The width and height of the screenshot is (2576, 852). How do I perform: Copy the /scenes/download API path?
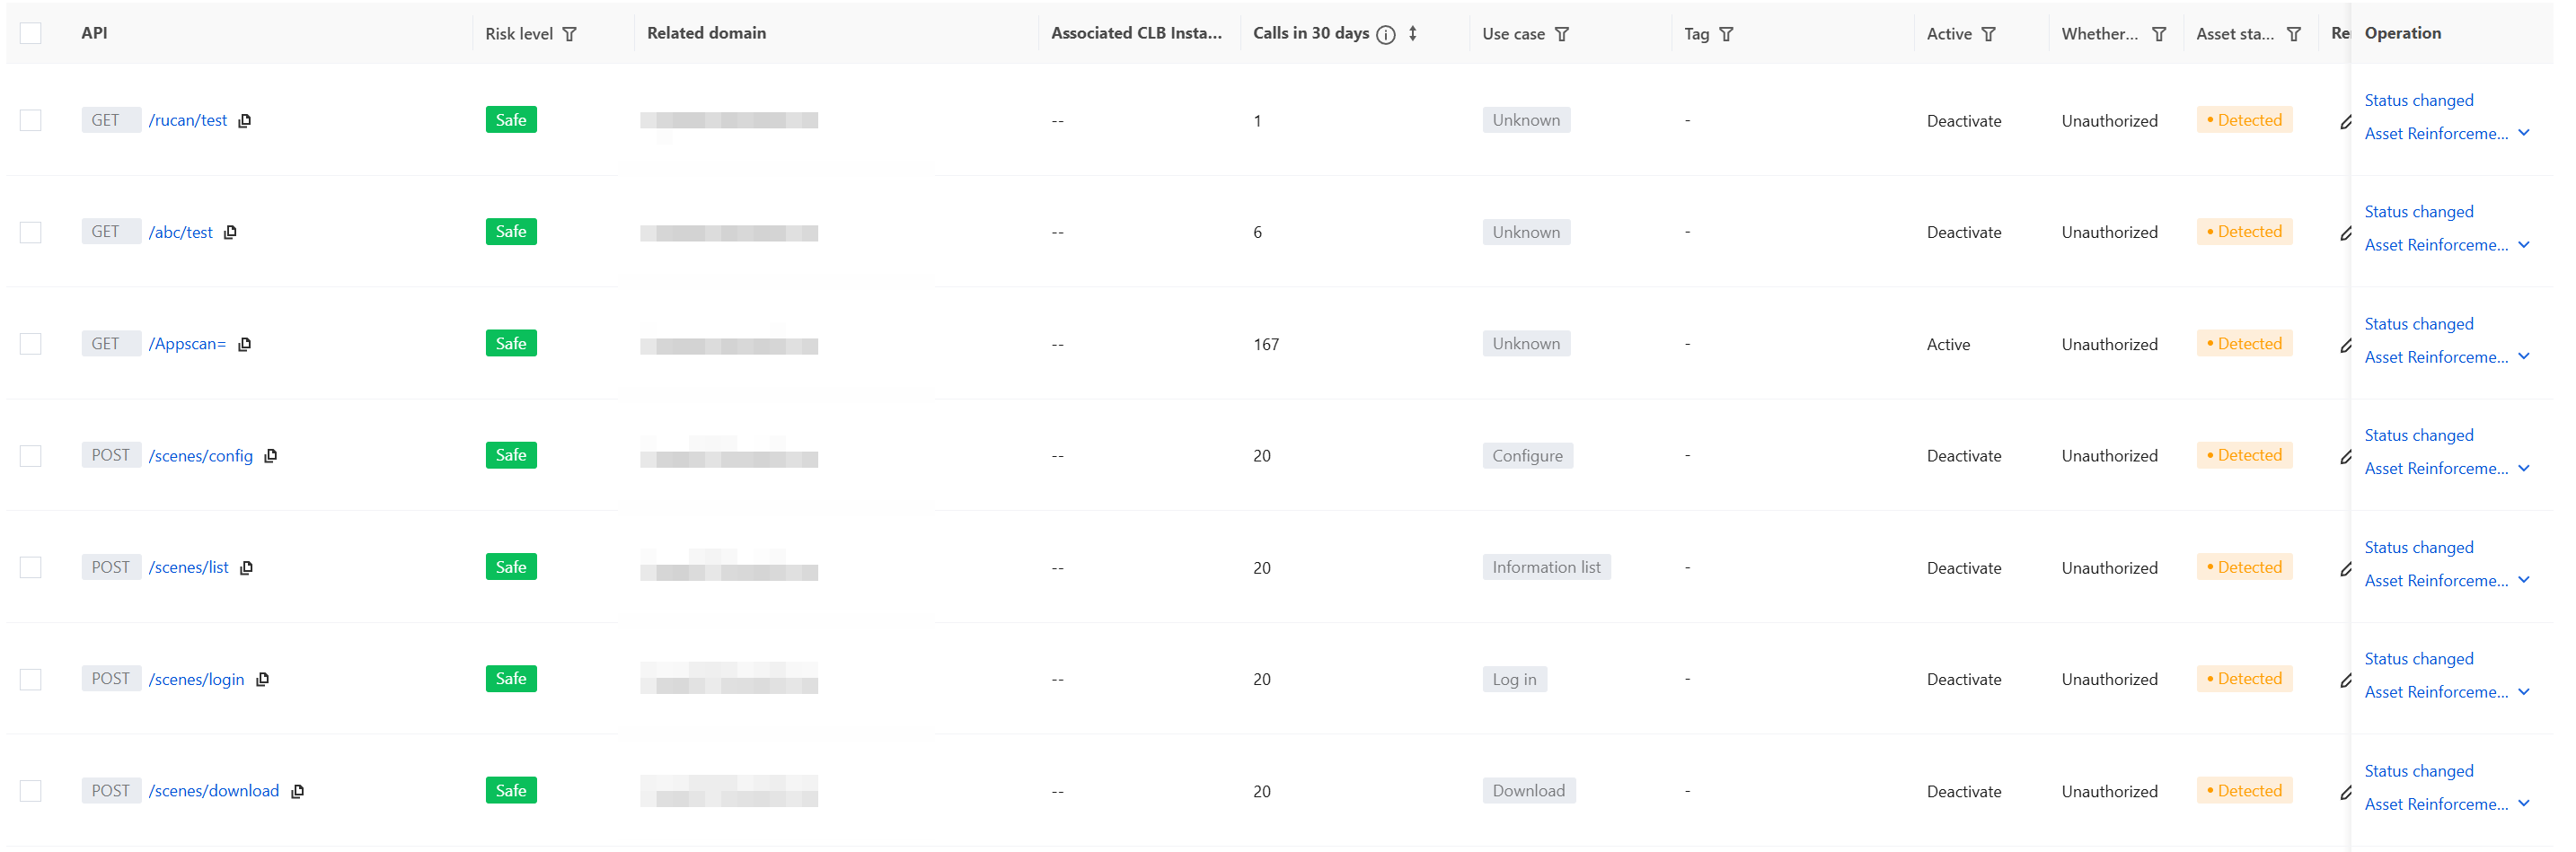click(297, 792)
